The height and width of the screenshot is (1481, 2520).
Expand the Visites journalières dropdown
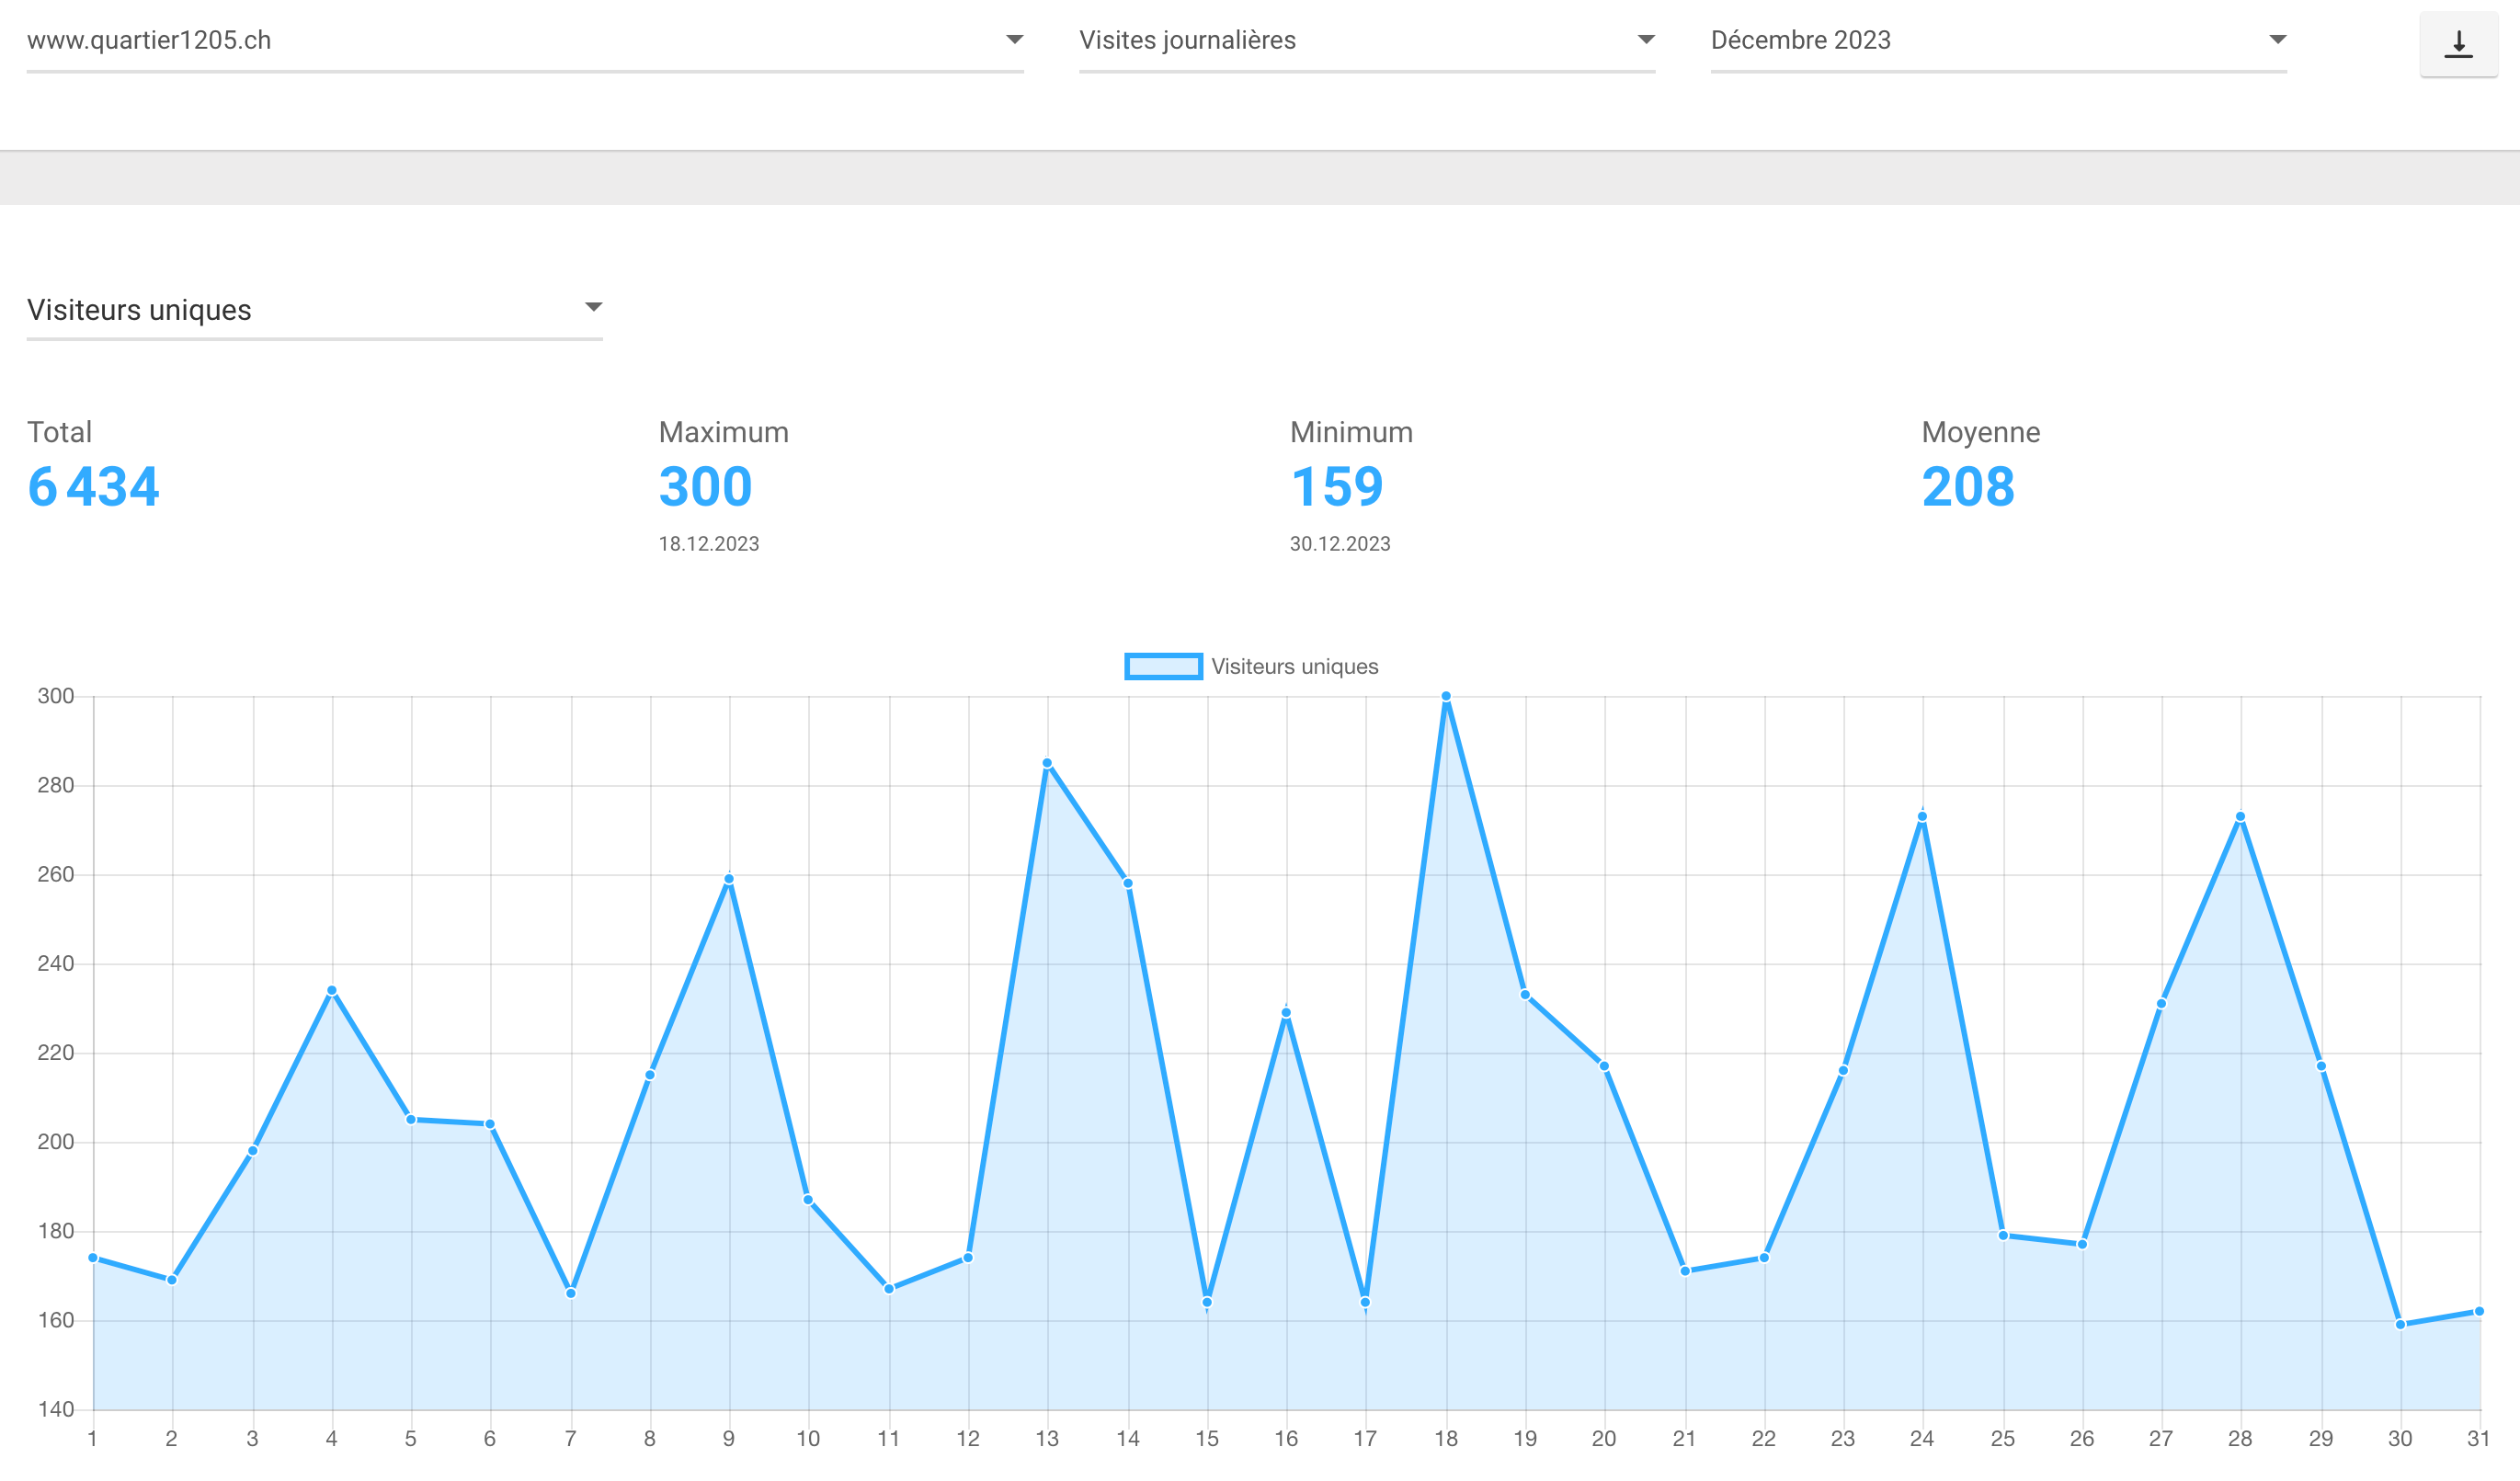pyautogui.click(x=1367, y=41)
